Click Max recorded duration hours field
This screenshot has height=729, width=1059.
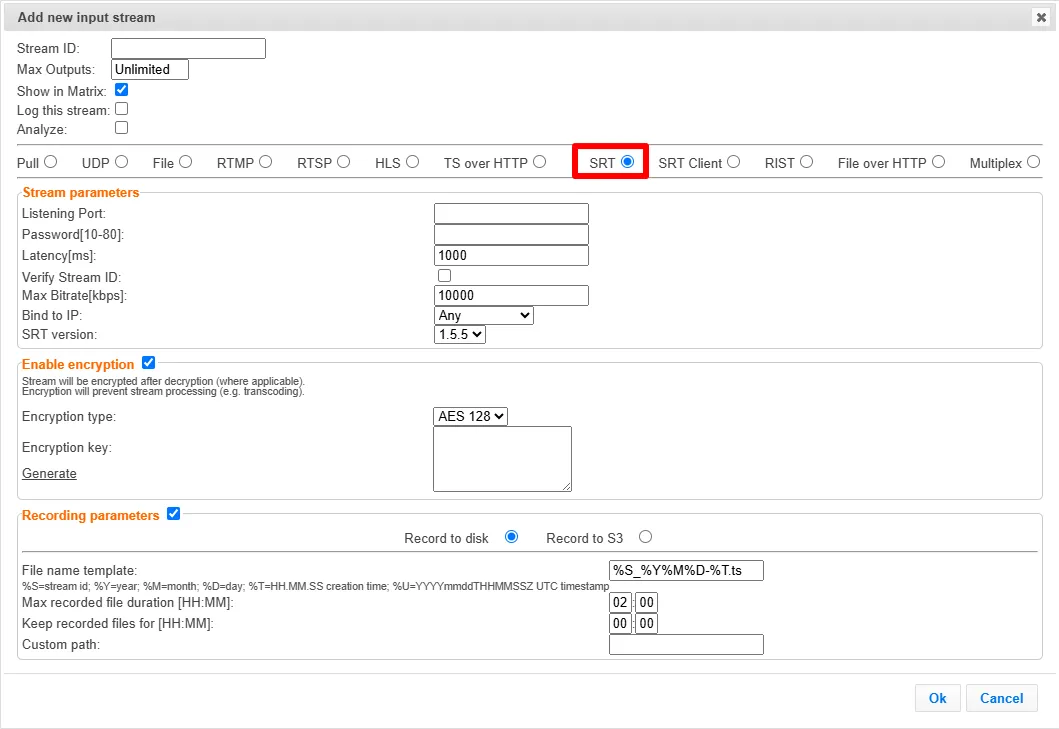pos(620,603)
